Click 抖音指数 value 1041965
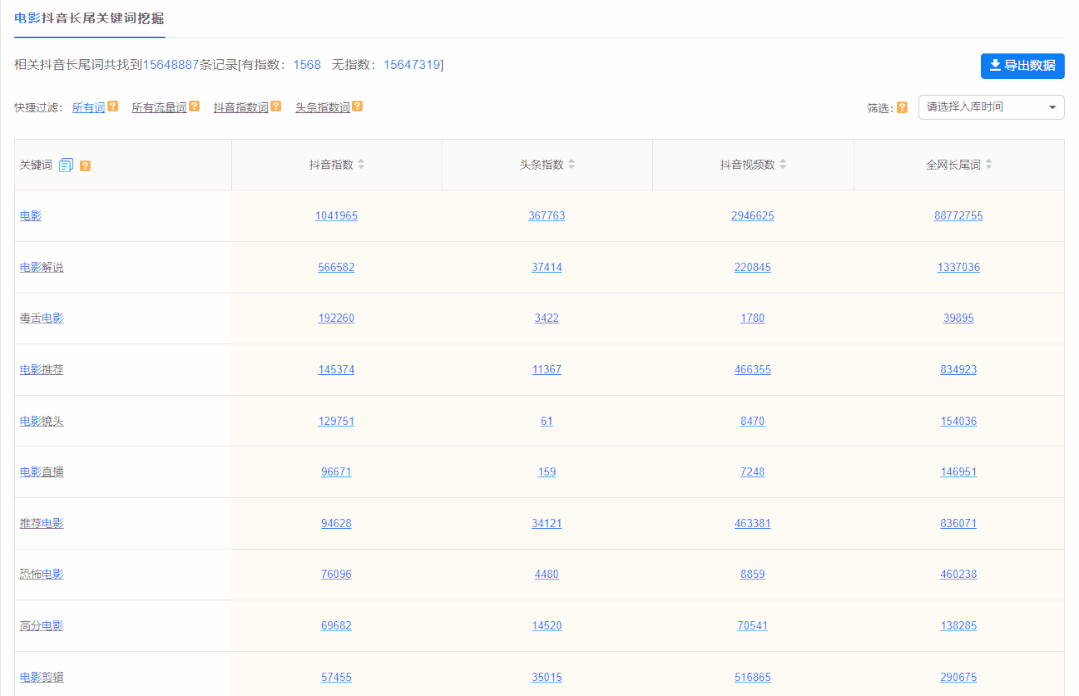The image size is (1079, 696). [x=336, y=216]
